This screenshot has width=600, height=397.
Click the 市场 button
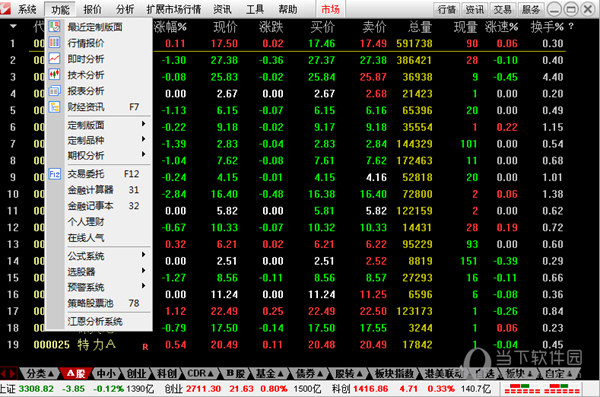pos(330,9)
